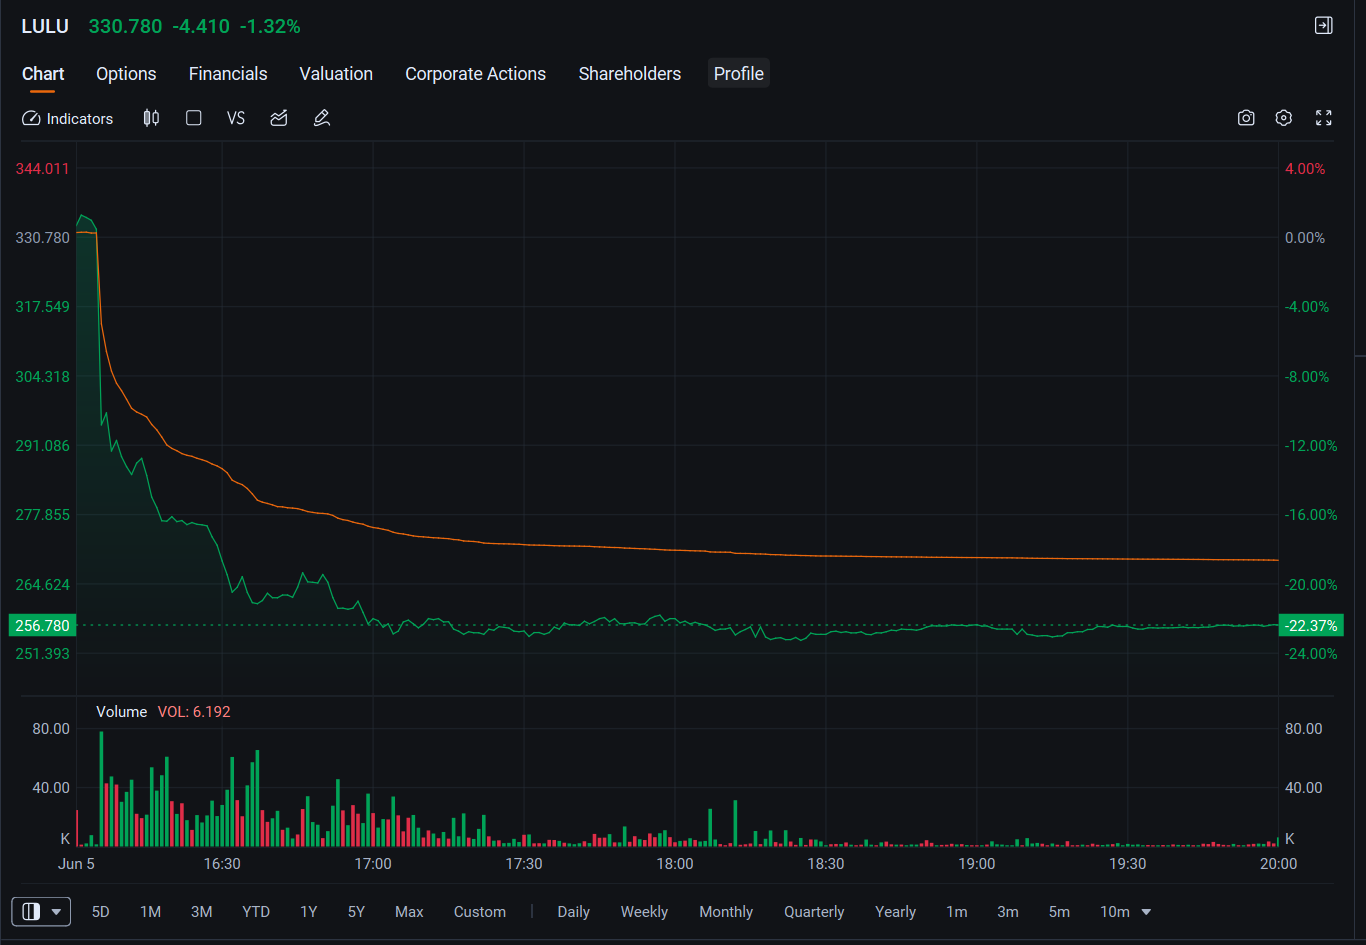Click the area chart overlay icon
This screenshot has height=945, width=1366.
pyautogui.click(x=279, y=118)
